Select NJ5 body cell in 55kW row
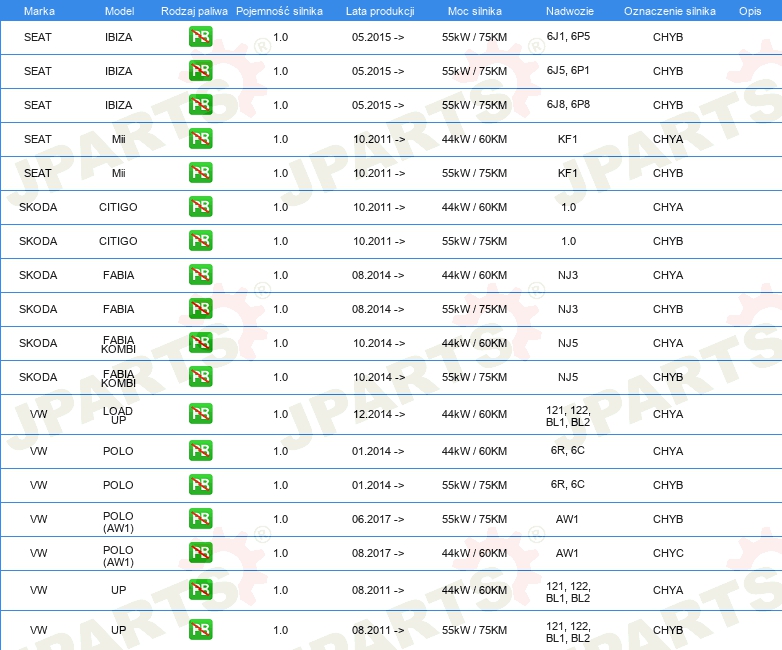Image resolution: width=782 pixels, height=650 pixels. pyautogui.click(x=568, y=377)
